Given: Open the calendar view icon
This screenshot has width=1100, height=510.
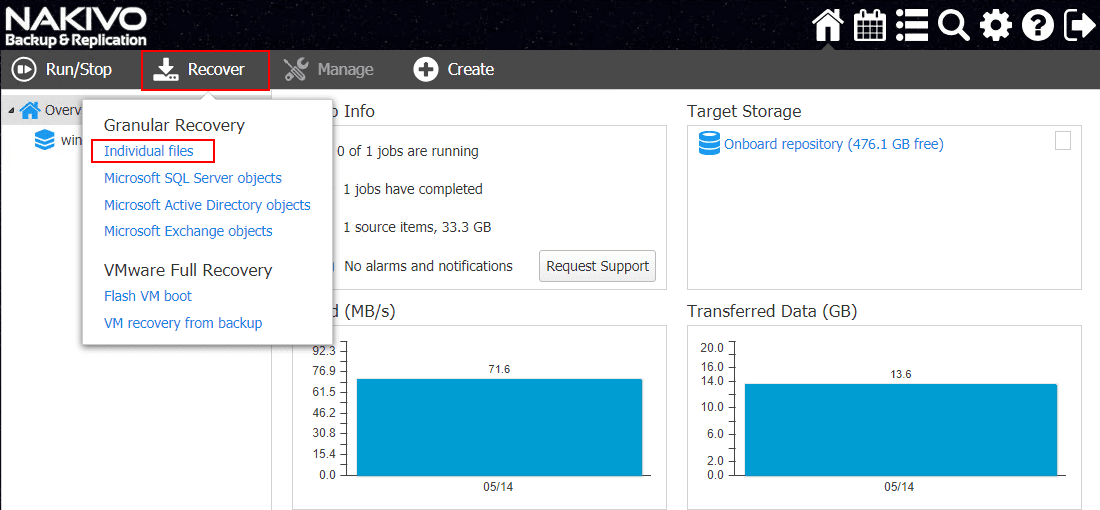Looking at the screenshot, I should pyautogui.click(x=870, y=25).
